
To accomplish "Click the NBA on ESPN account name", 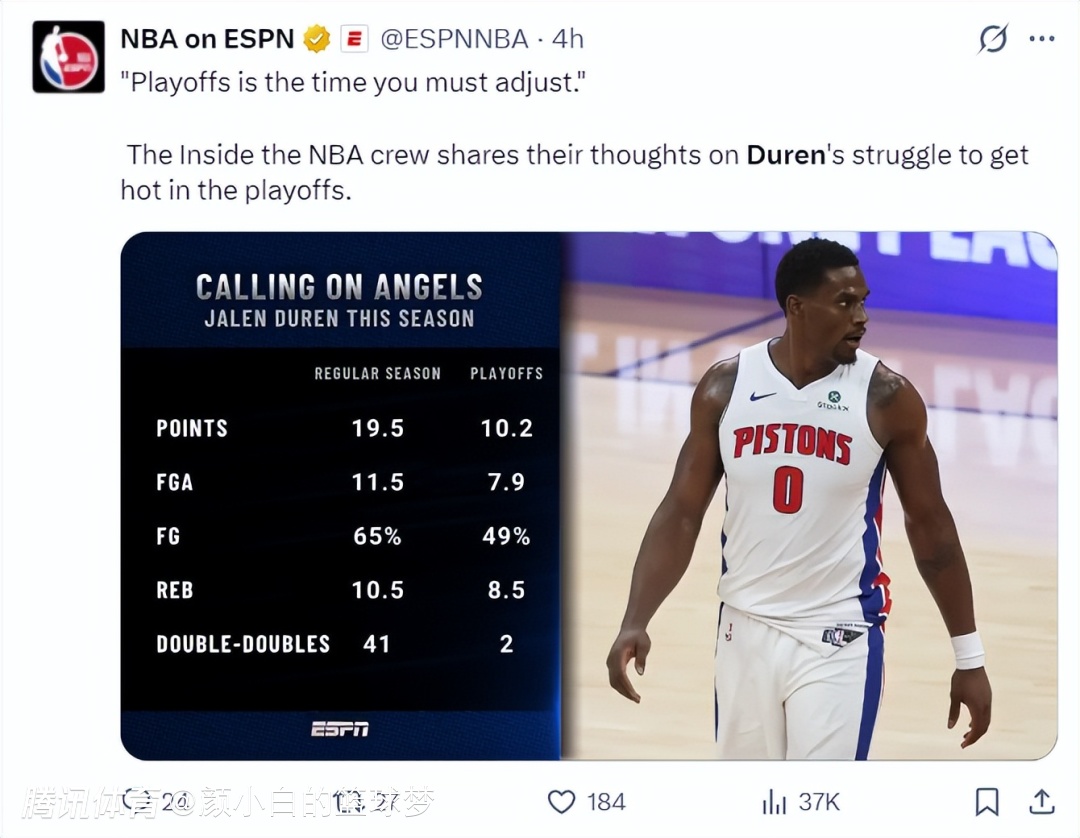I will [x=207, y=39].
